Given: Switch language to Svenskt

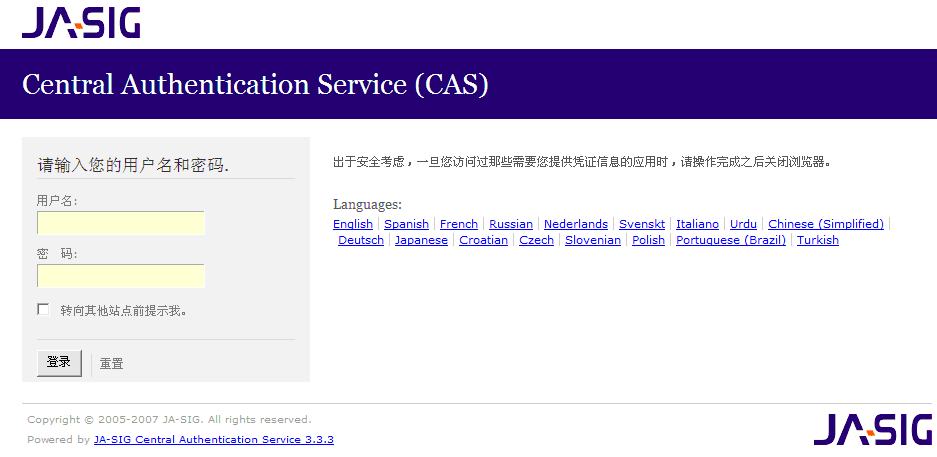Looking at the screenshot, I should click(x=642, y=224).
